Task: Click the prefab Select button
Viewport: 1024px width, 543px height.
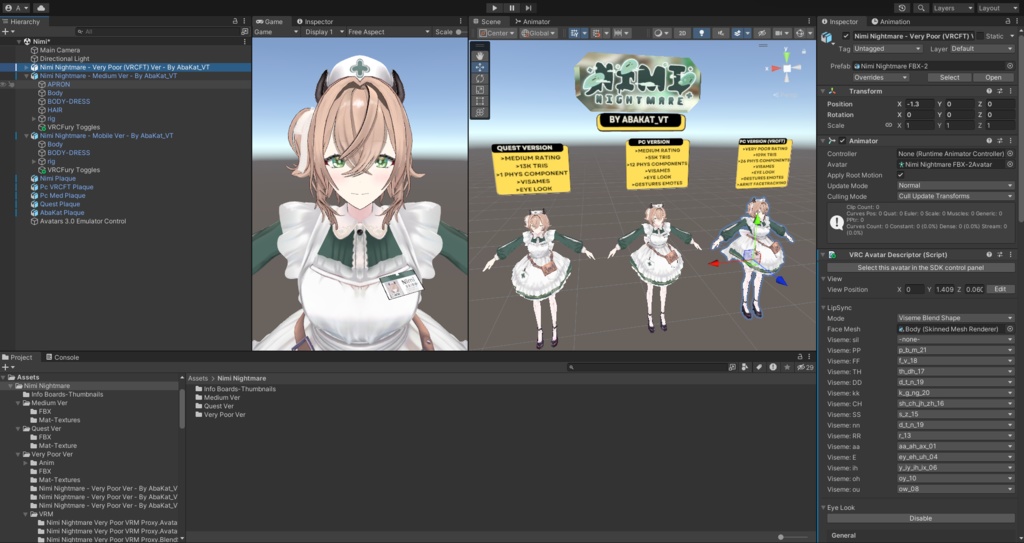Action: pyautogui.click(x=950, y=77)
